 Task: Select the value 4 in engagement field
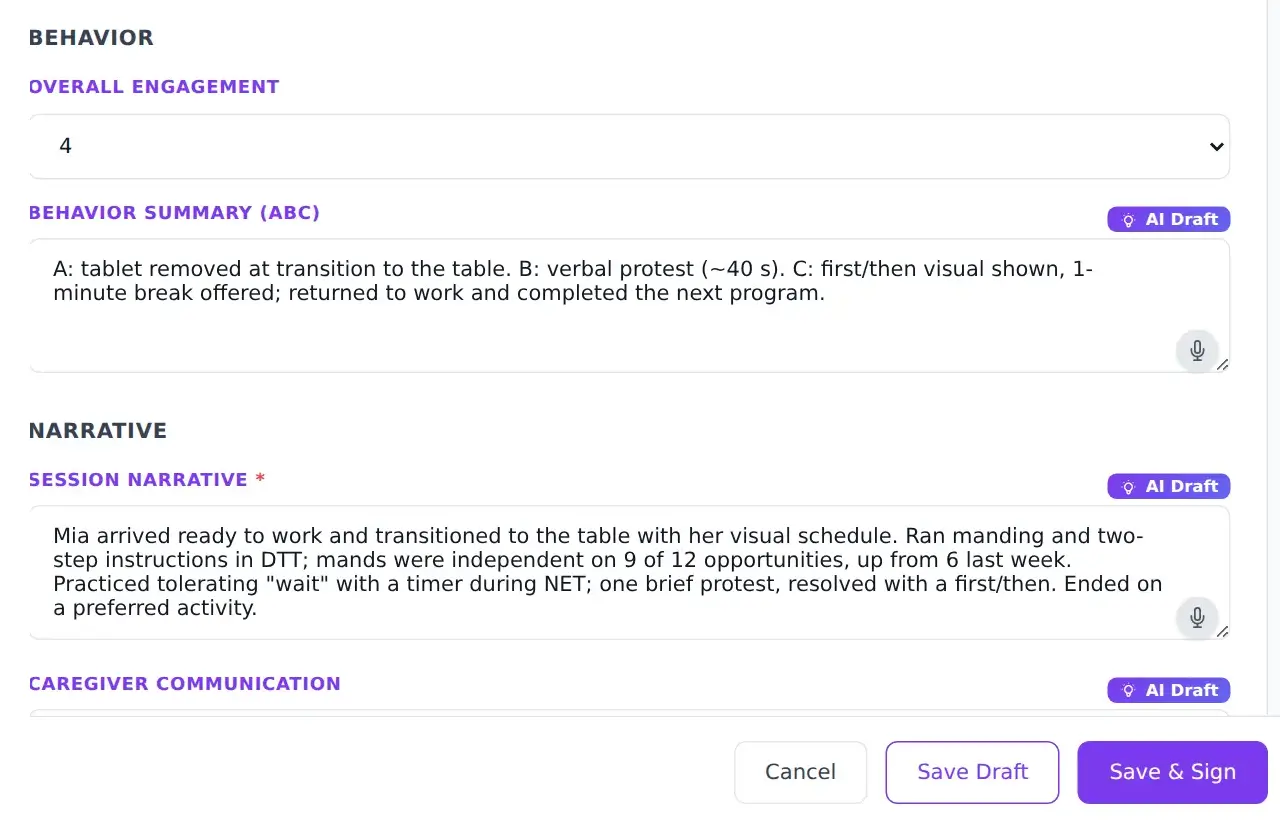66,146
